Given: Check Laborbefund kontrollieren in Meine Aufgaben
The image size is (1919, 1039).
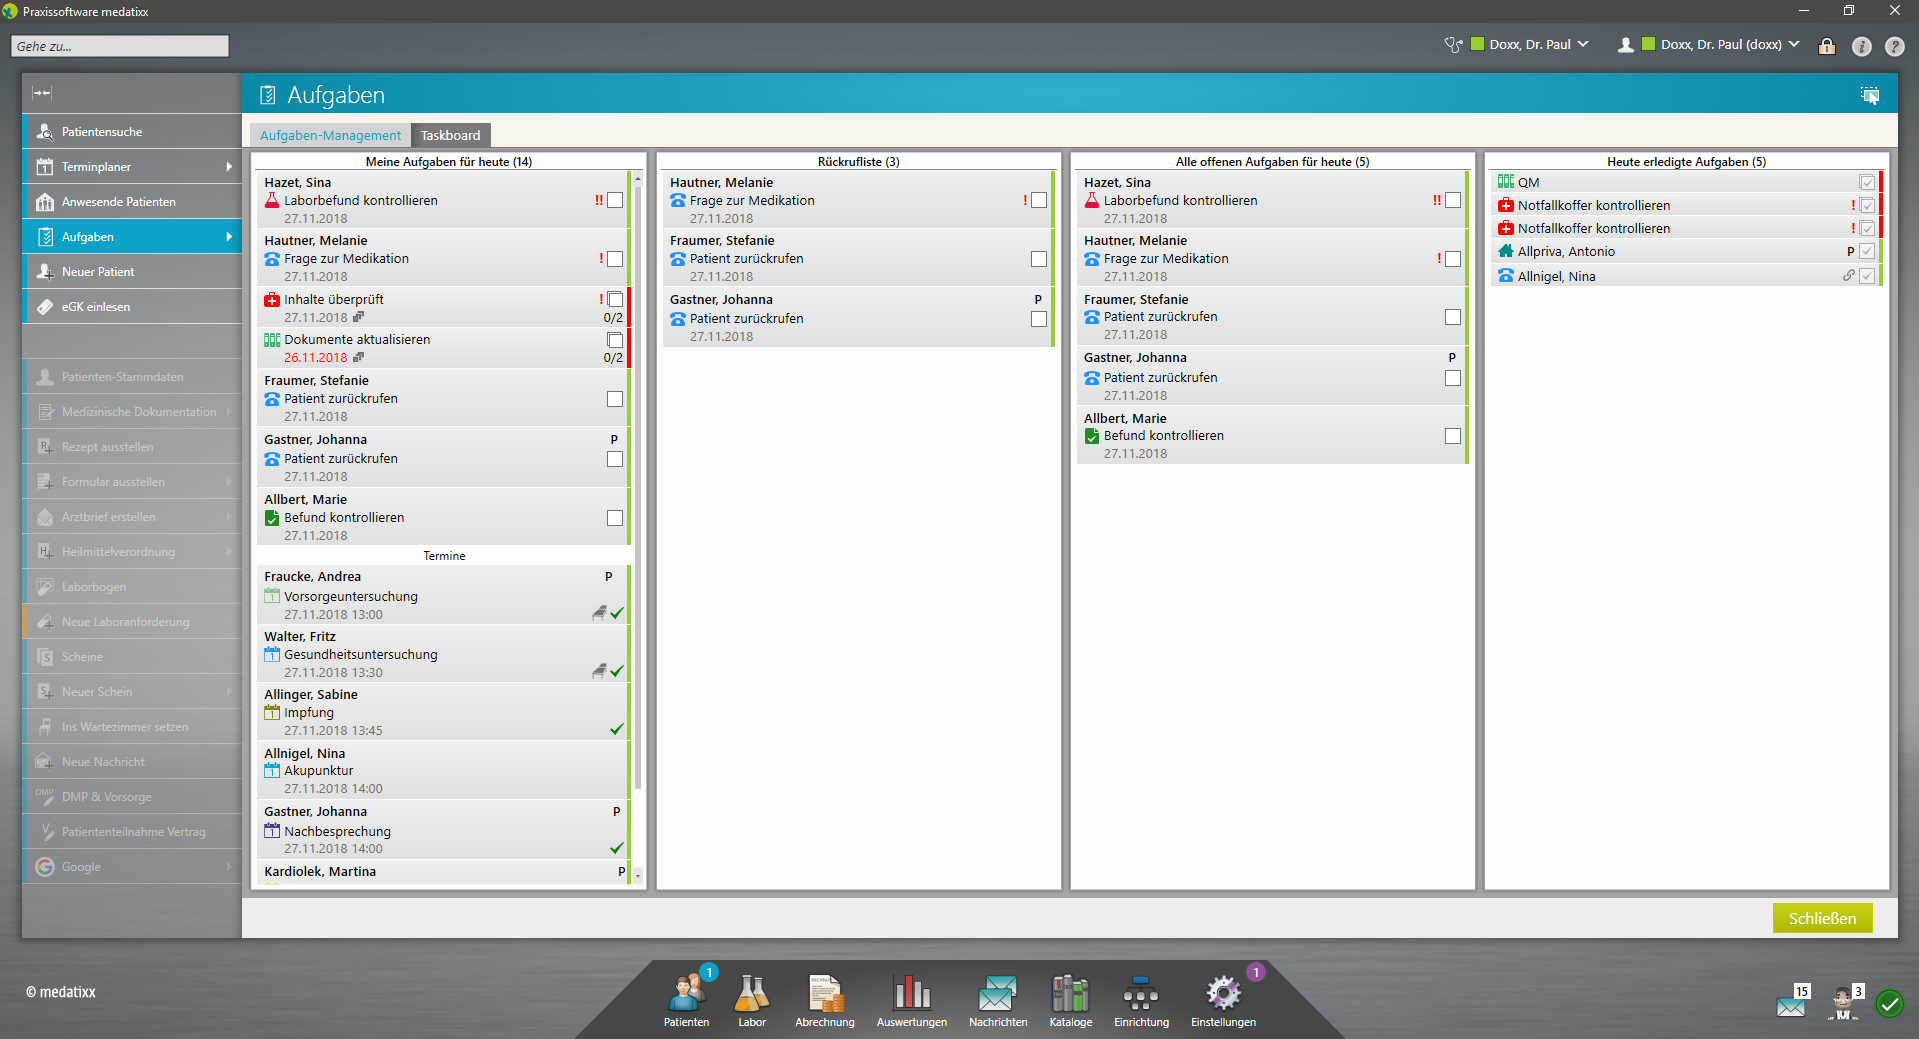Looking at the screenshot, I should click(615, 201).
